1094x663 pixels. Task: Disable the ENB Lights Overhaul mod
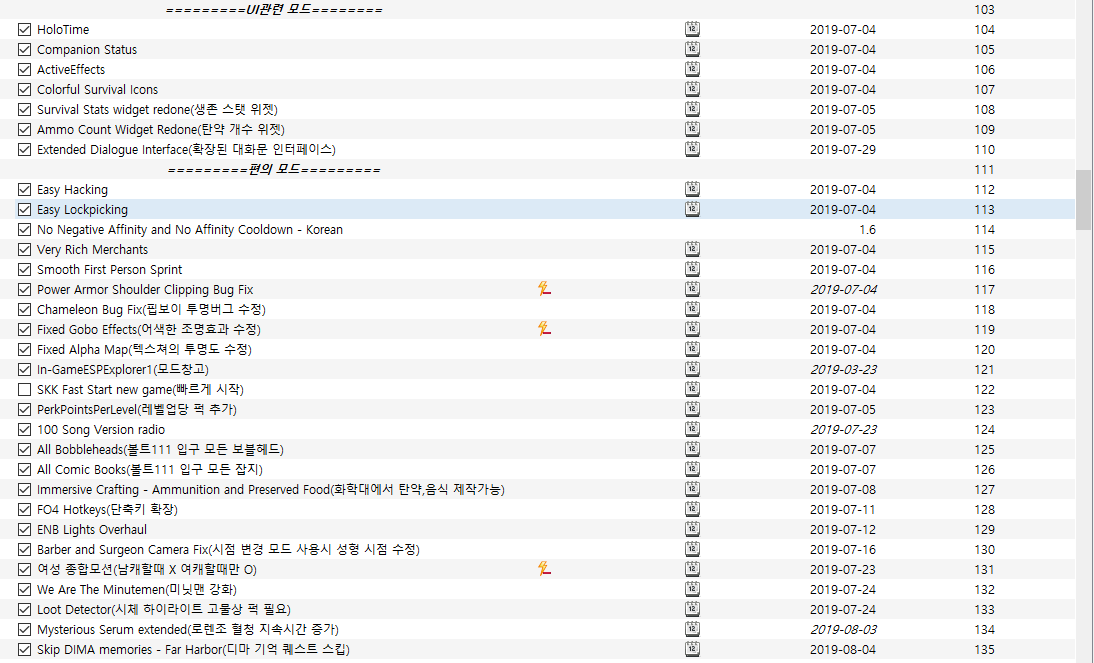tap(24, 529)
